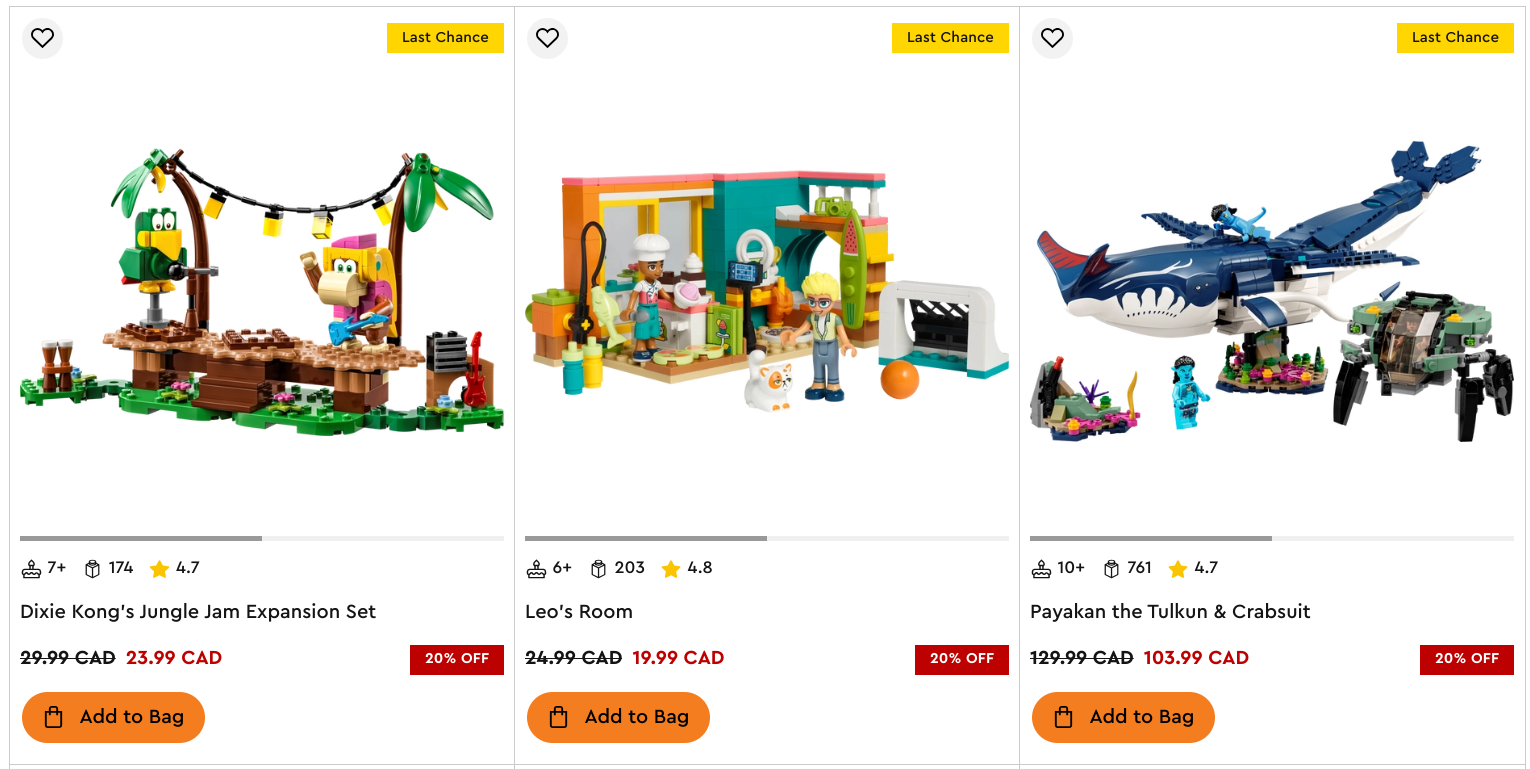Add Payakan the Tulkun & Crabsuit to bag
The width and height of the screenshot is (1530, 769).
tap(1123, 717)
